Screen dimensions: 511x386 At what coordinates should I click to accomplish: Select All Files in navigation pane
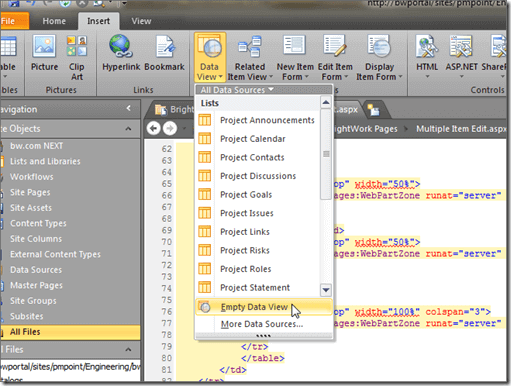(70, 332)
